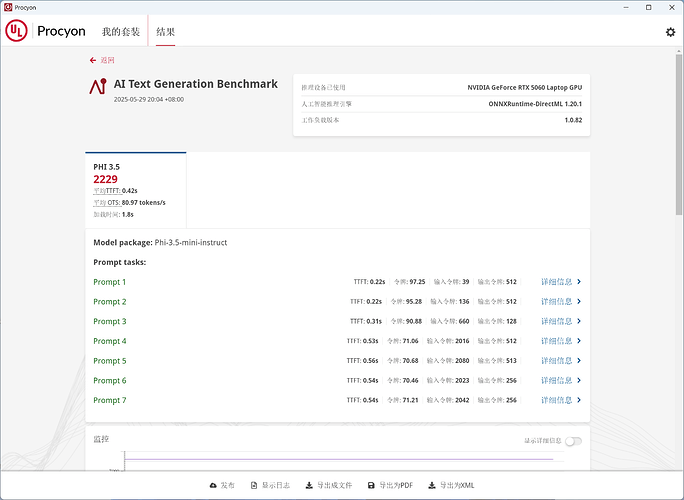Select the PHI 3.5 score tab
This screenshot has height=500, width=684.
pyautogui.click(x=135, y=187)
